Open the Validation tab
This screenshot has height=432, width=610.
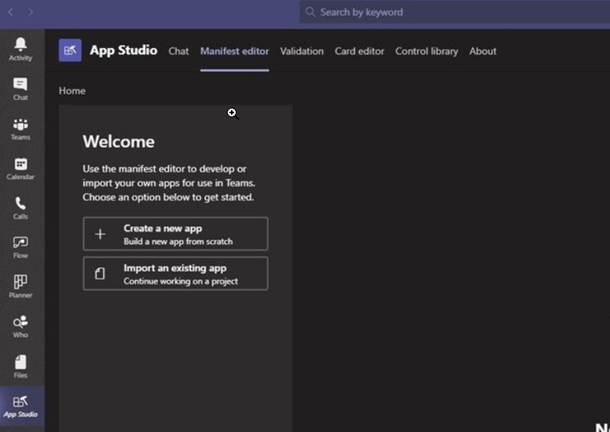(302, 51)
